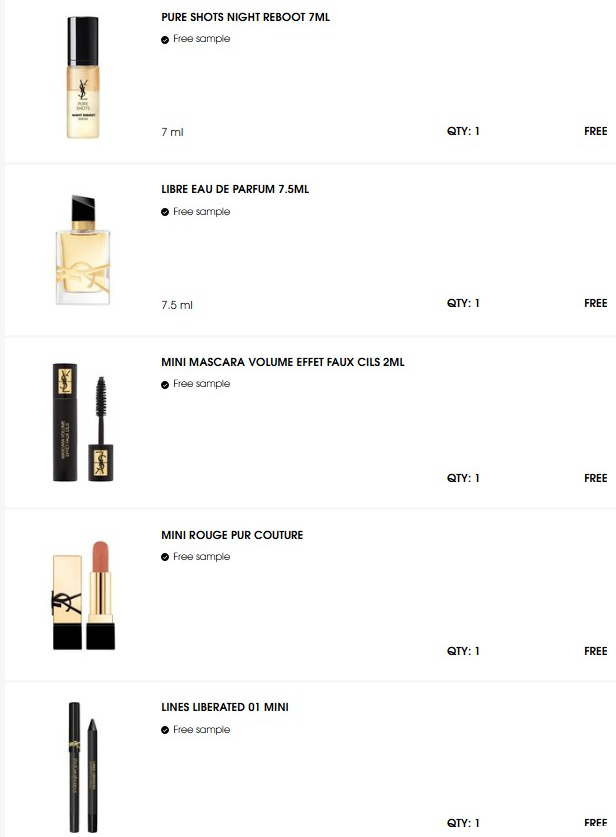This screenshot has width=616, height=837.
Task: Click the Libre Eau de Parfum bottle image
Action: [x=83, y=248]
